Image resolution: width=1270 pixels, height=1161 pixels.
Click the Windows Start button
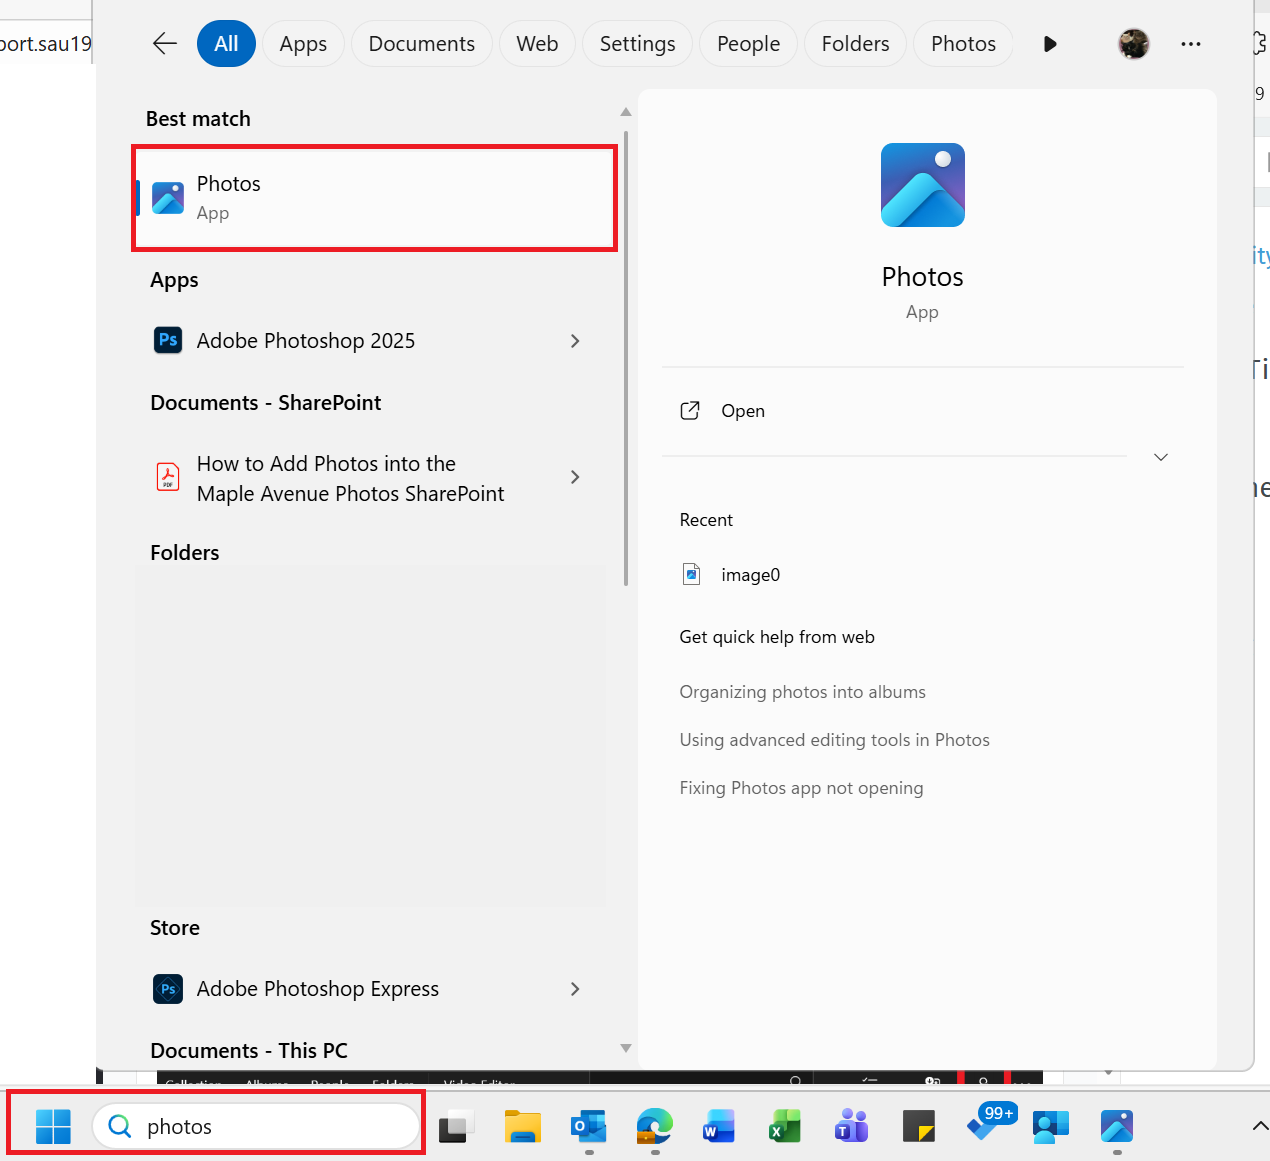click(53, 1127)
